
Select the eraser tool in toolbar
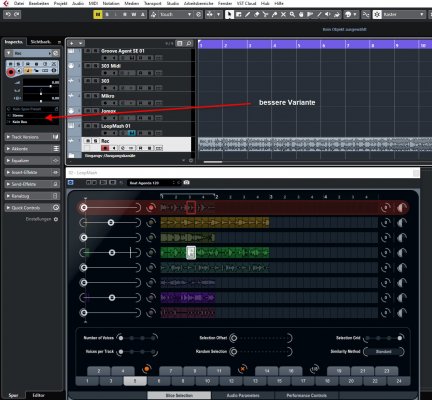coord(256,14)
